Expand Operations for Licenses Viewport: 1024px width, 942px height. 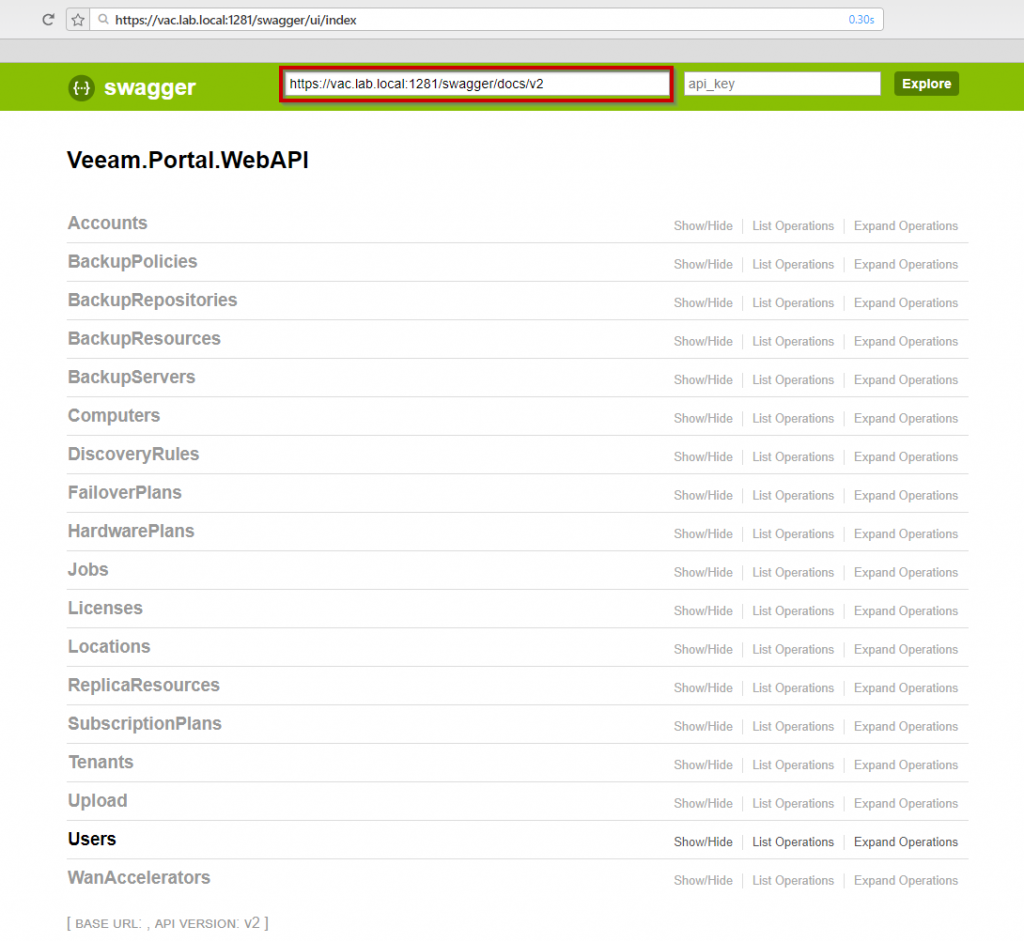click(905, 611)
